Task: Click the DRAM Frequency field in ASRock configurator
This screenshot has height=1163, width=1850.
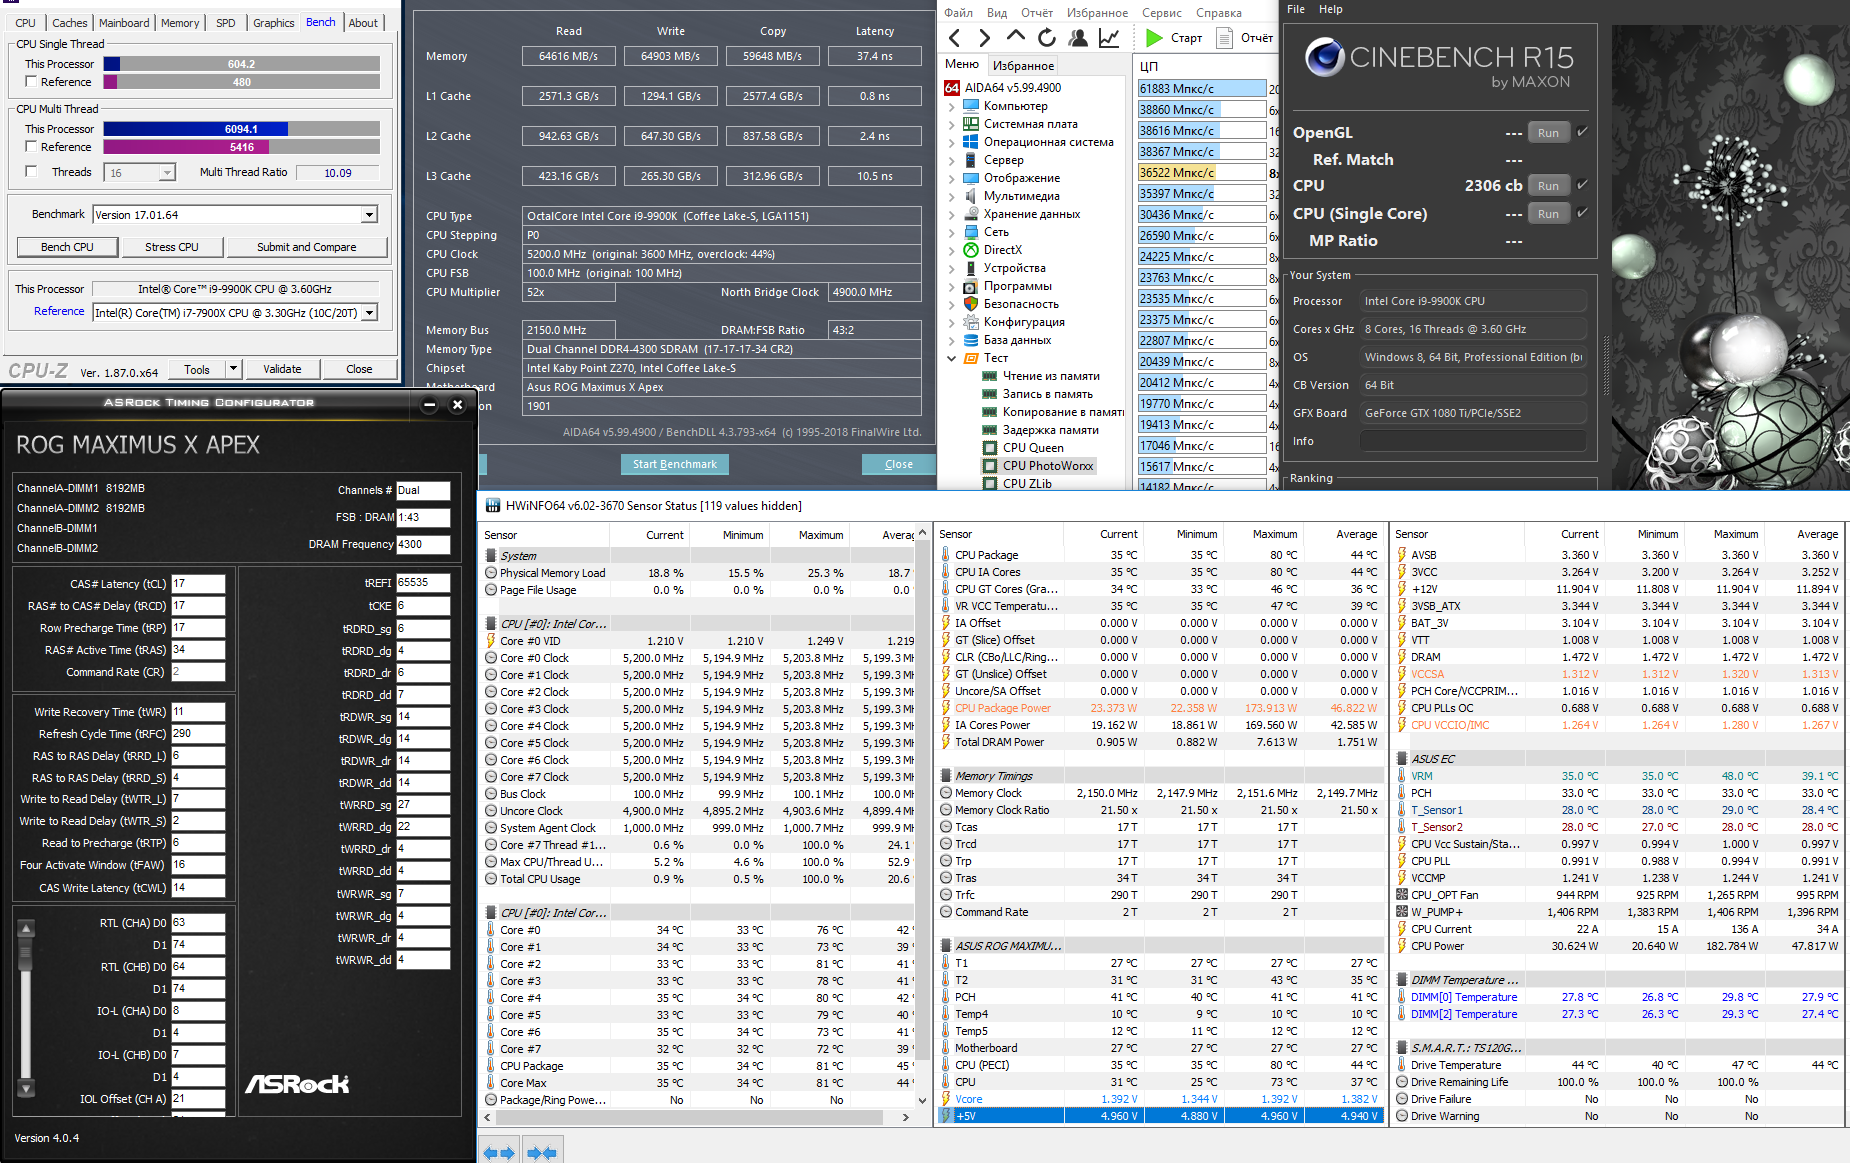Action: pyautogui.click(x=423, y=545)
